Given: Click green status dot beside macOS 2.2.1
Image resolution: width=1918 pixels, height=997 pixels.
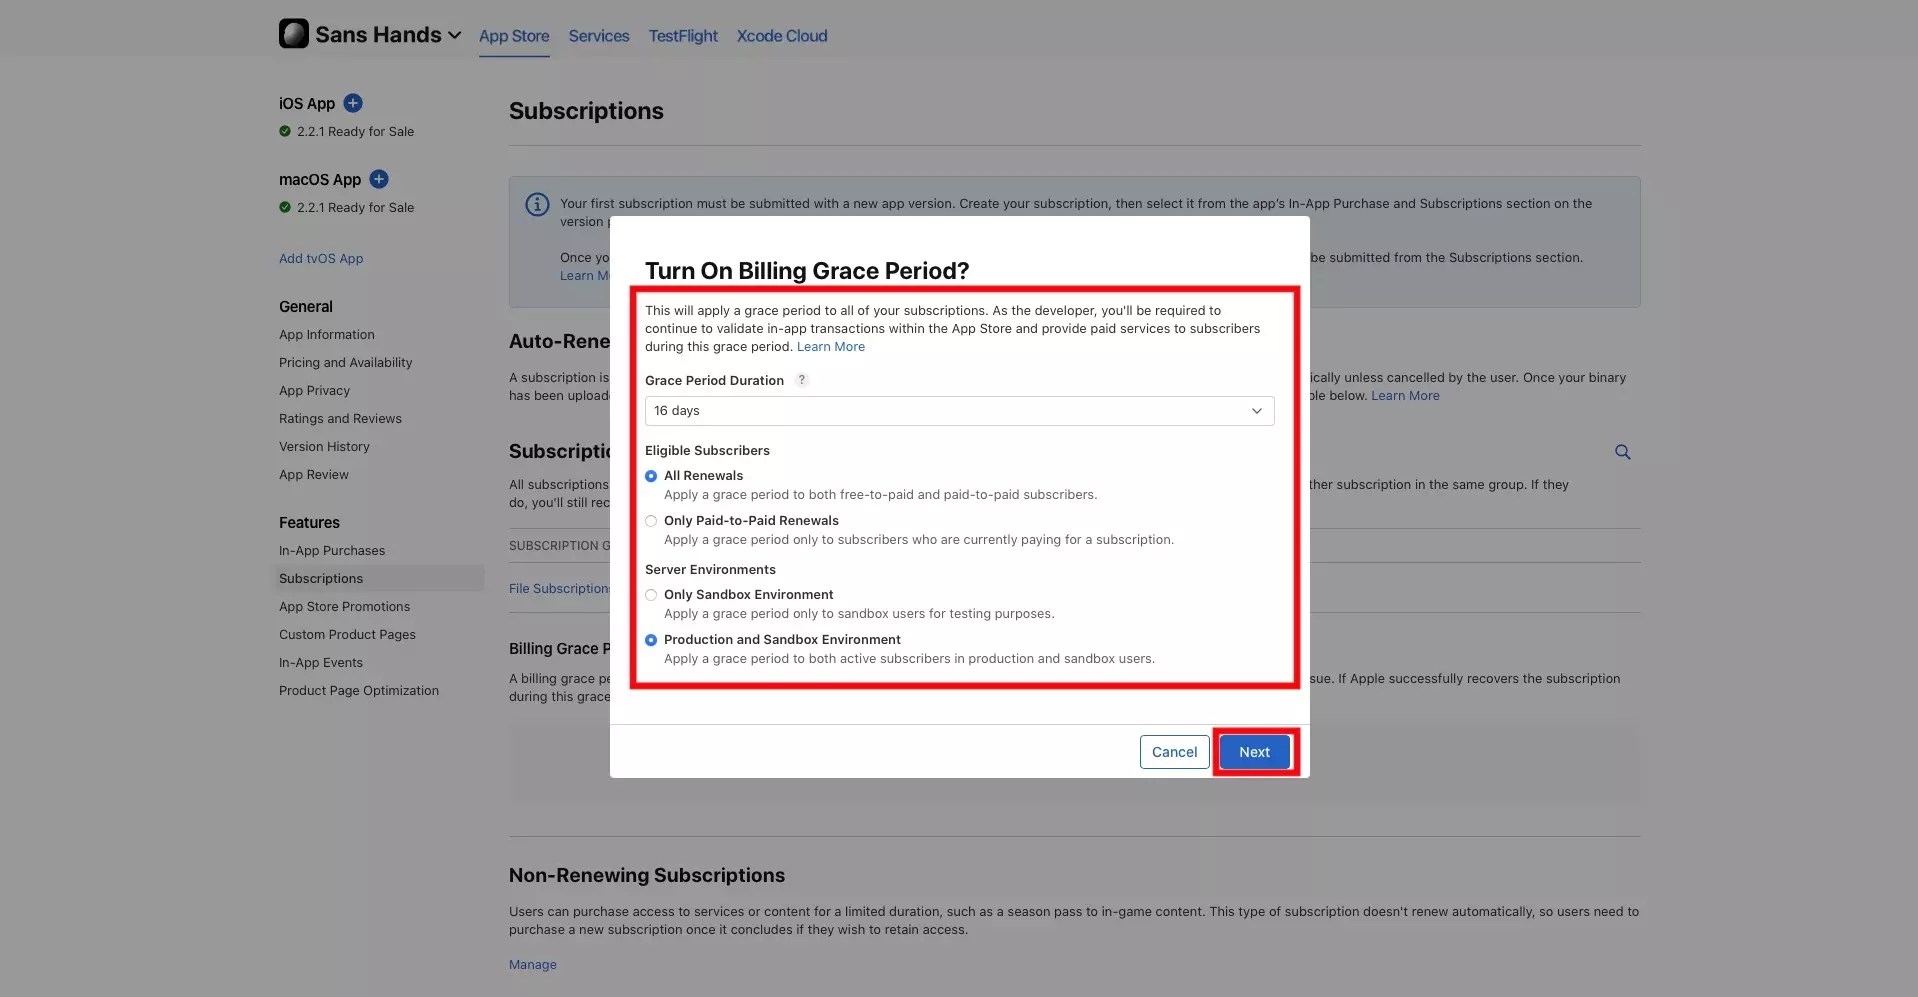Looking at the screenshot, I should 285,207.
